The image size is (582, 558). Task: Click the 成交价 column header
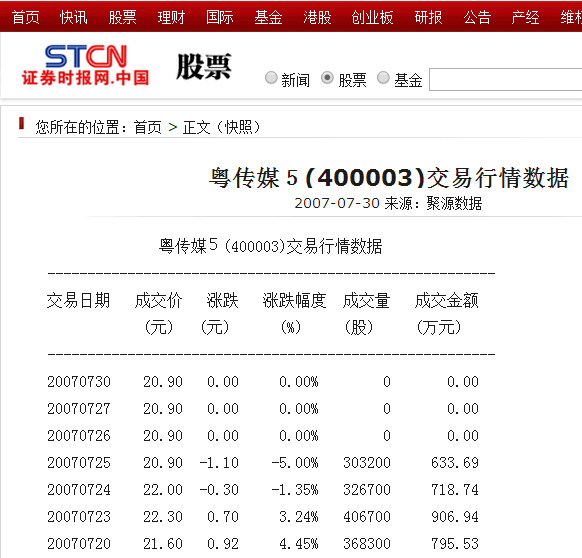[158, 300]
